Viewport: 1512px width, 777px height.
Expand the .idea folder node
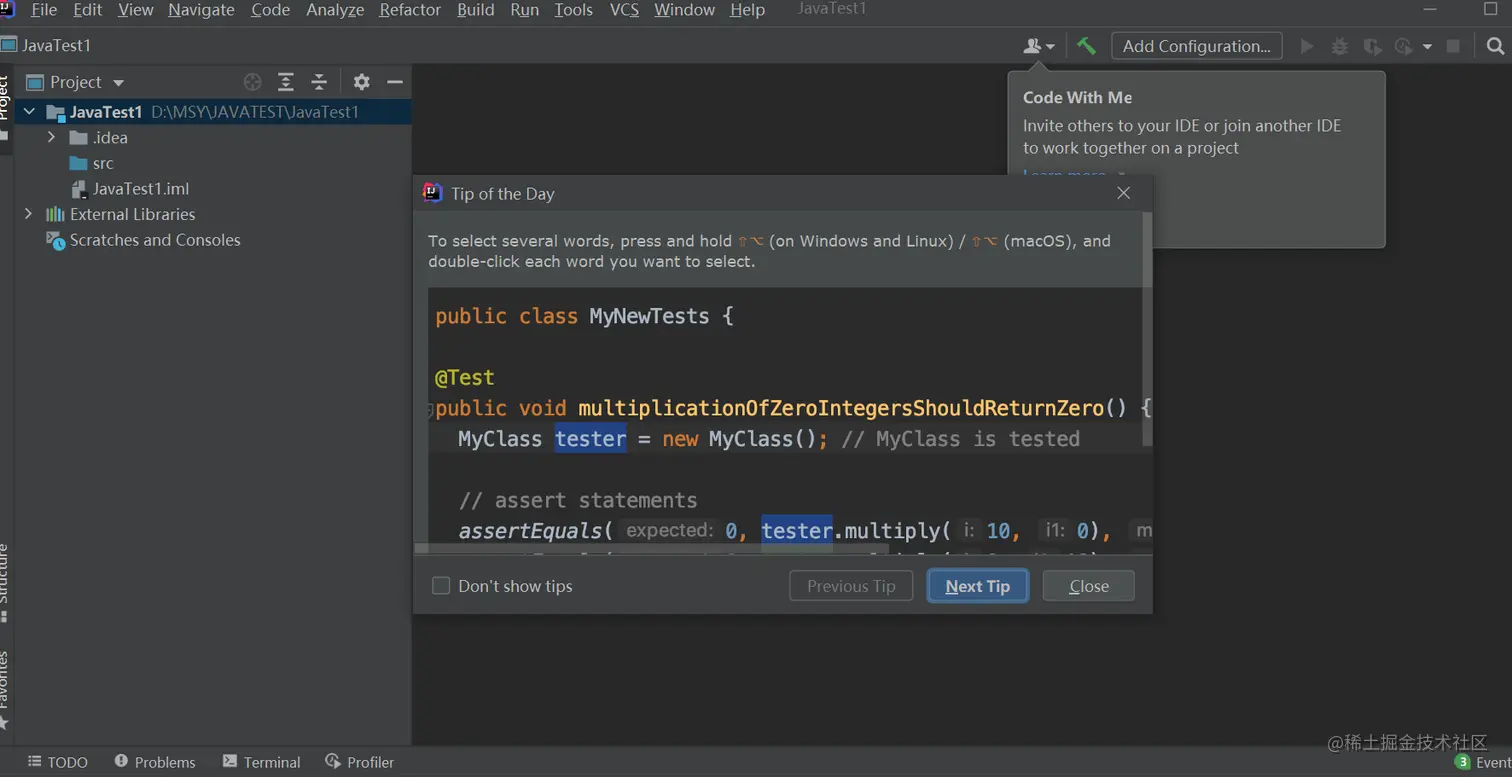tap(51, 137)
